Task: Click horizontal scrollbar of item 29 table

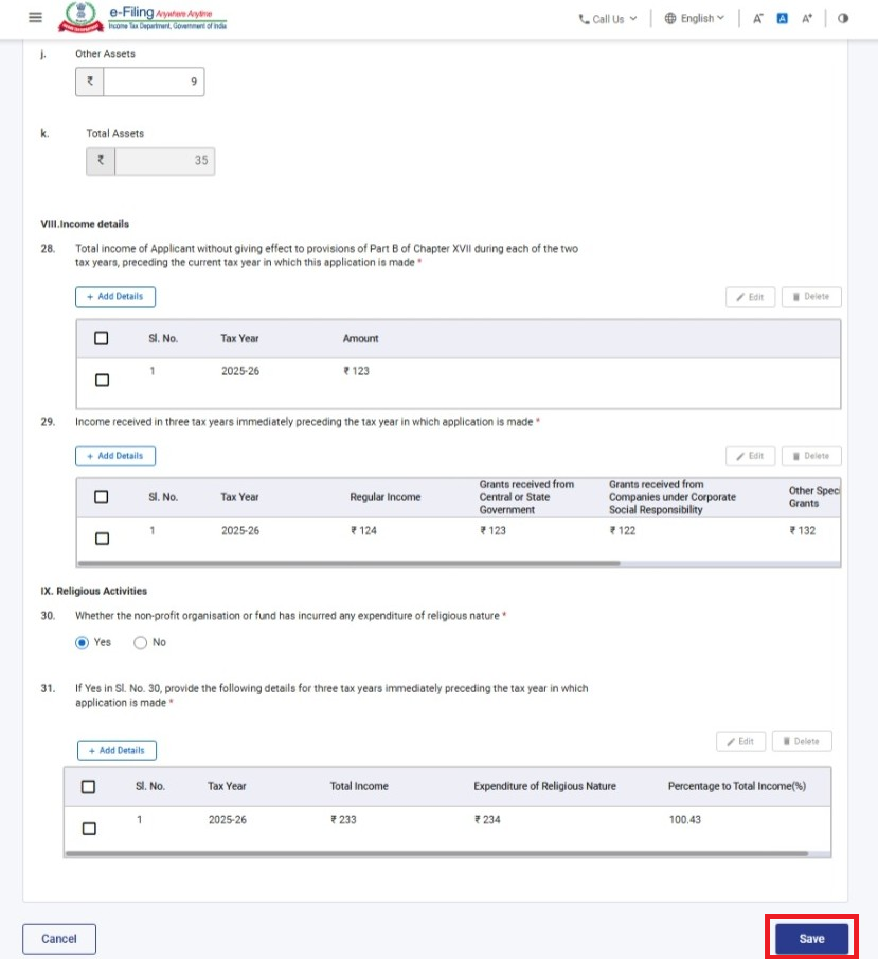Action: pos(350,563)
